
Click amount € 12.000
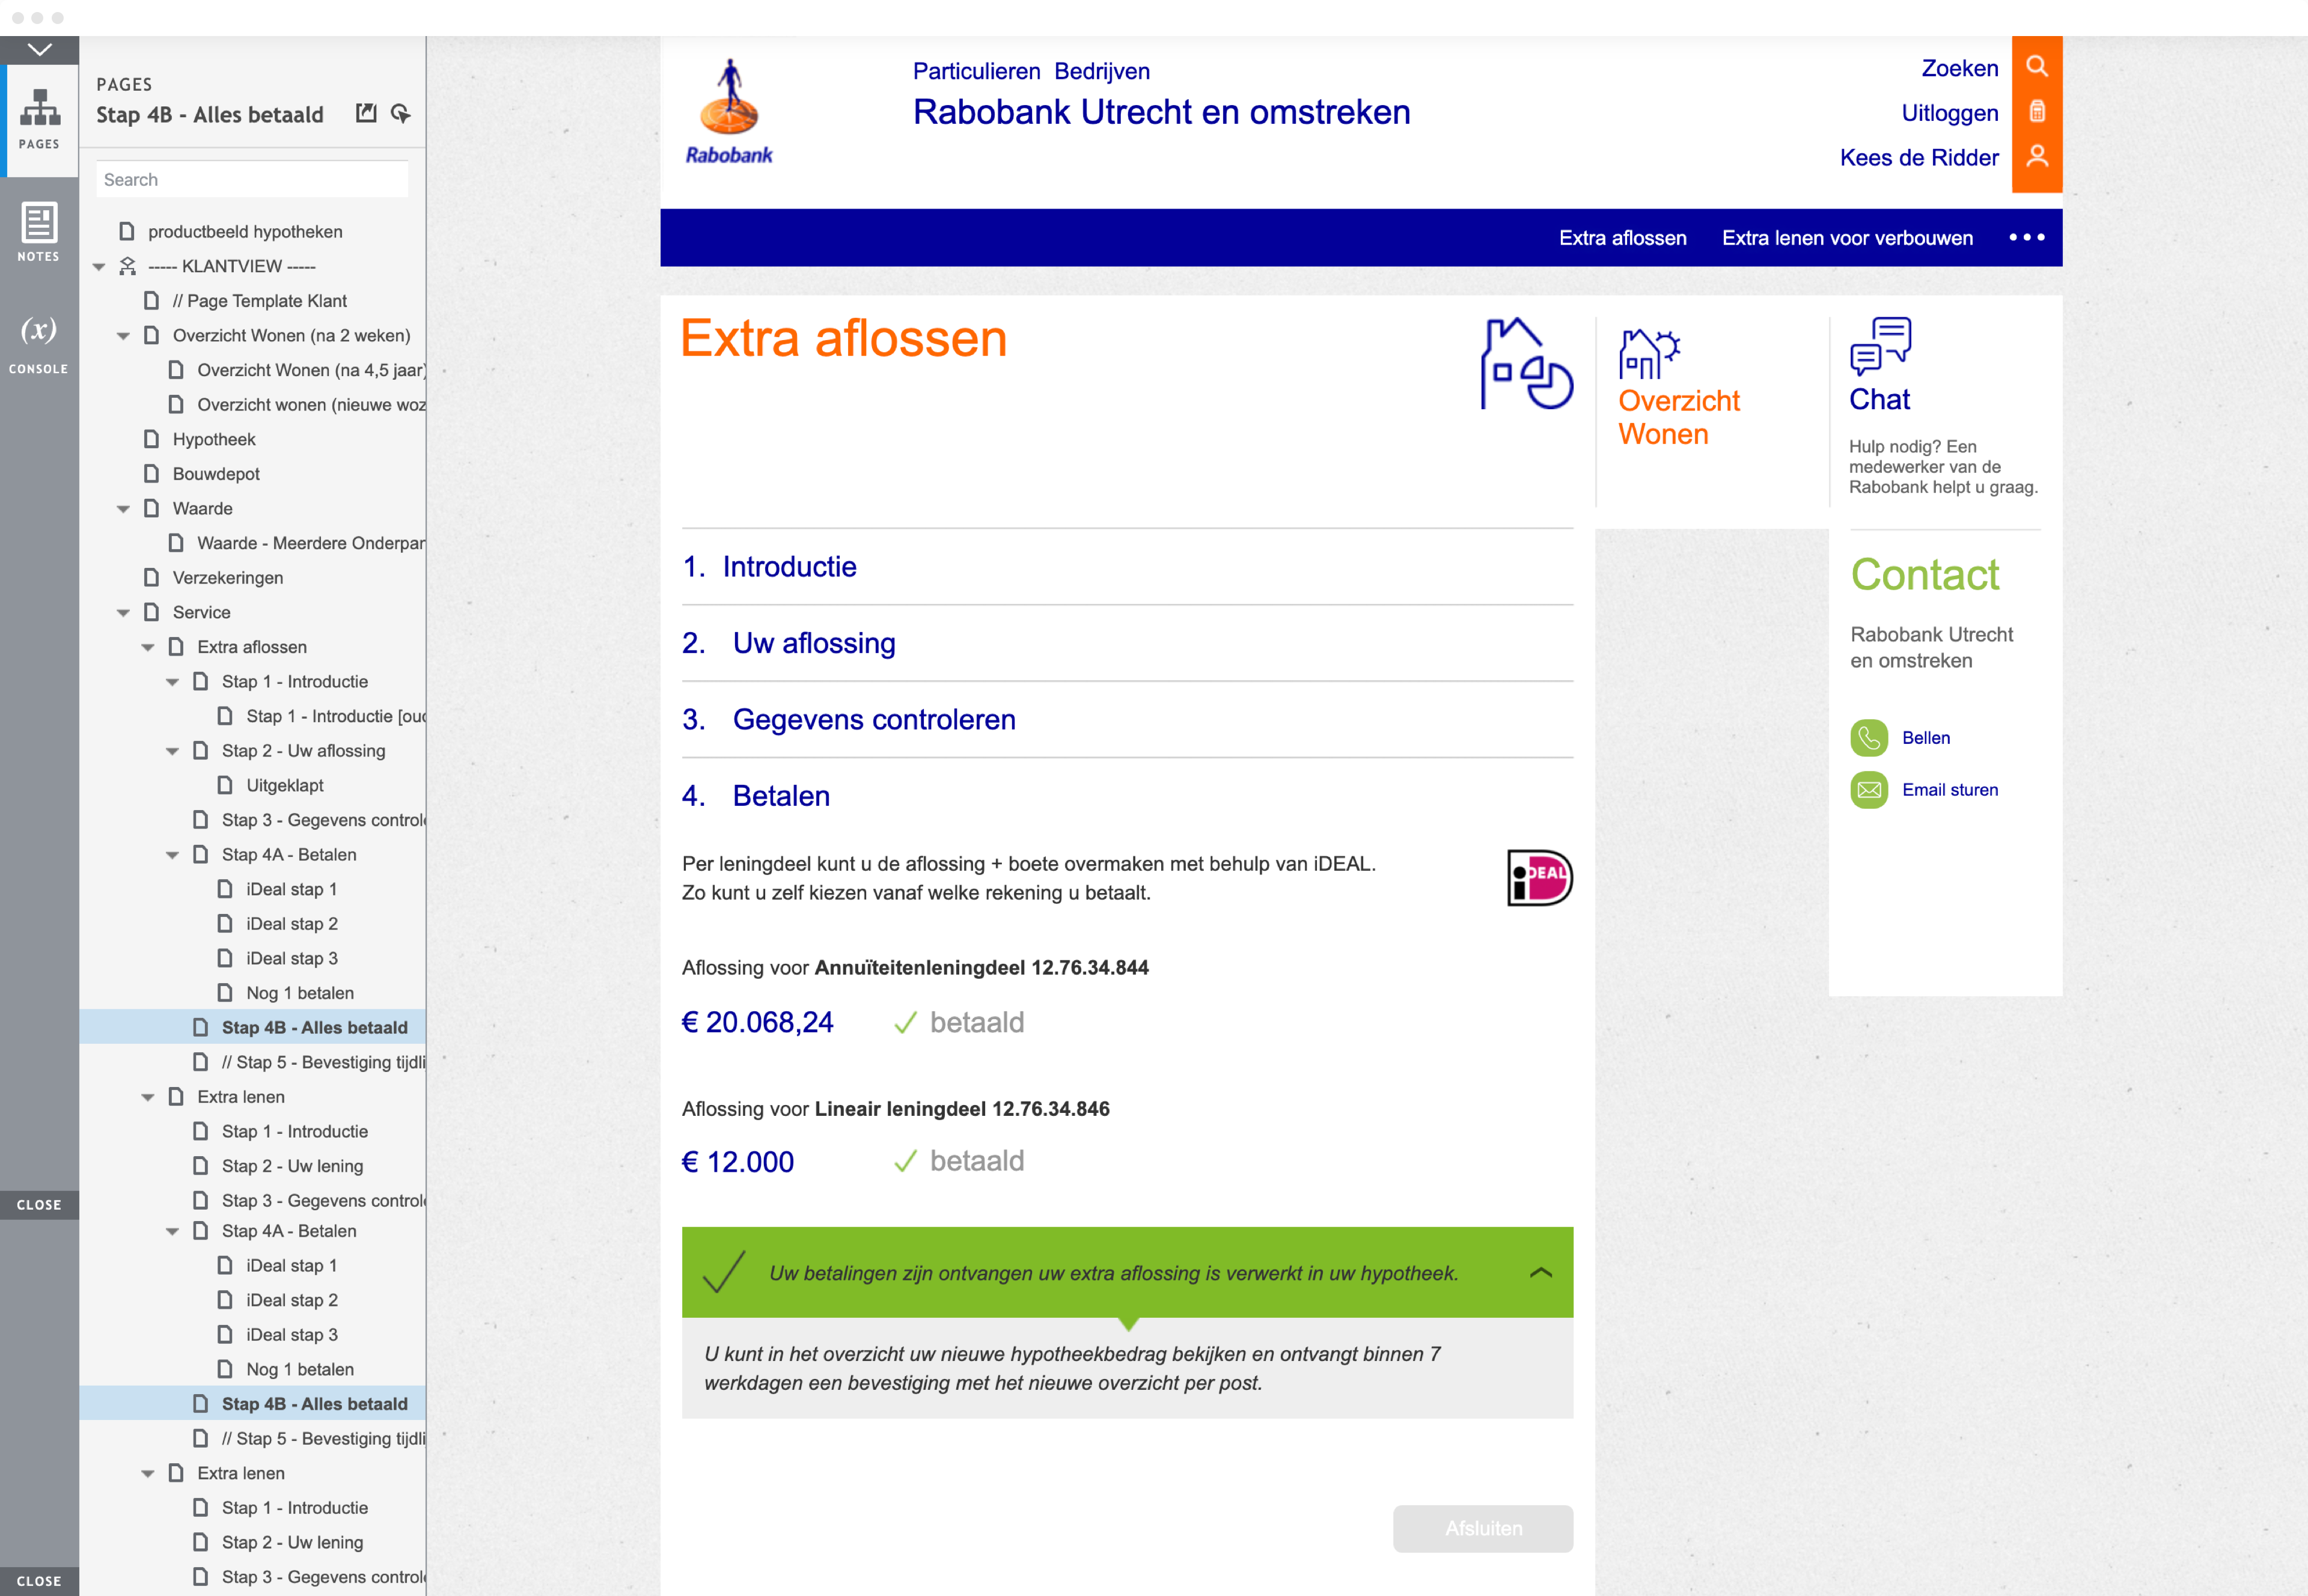click(x=737, y=1162)
